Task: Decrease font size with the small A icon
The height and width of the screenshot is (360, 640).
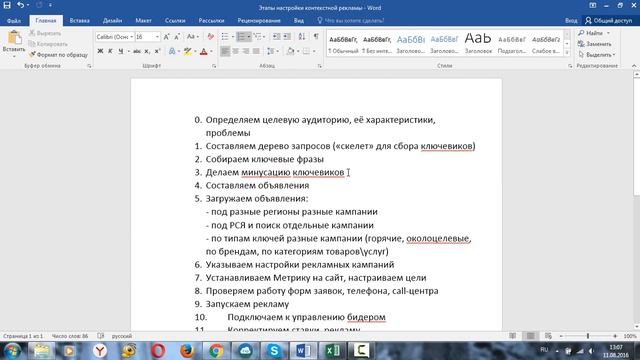Action: click(177, 37)
